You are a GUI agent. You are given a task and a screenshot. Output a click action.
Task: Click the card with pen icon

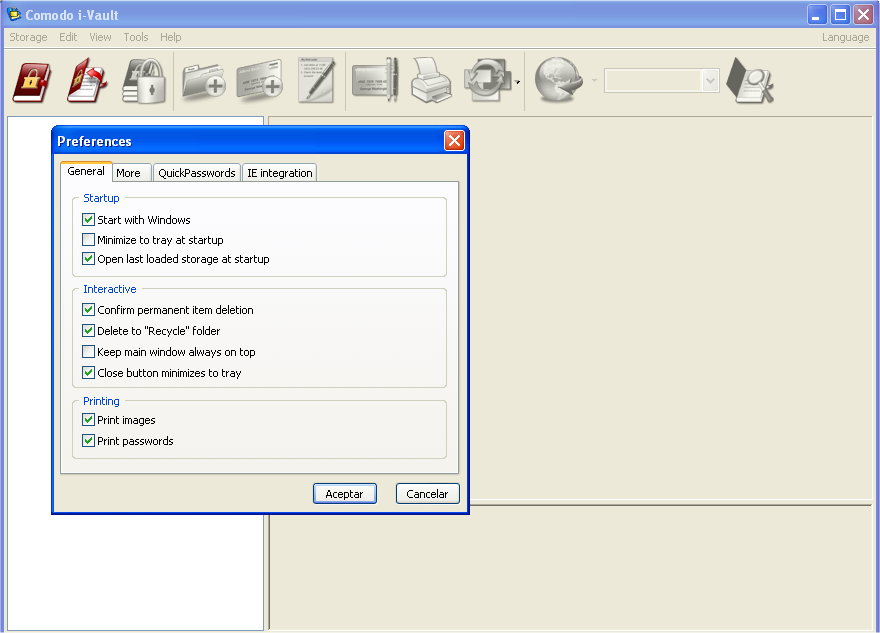pos(375,80)
